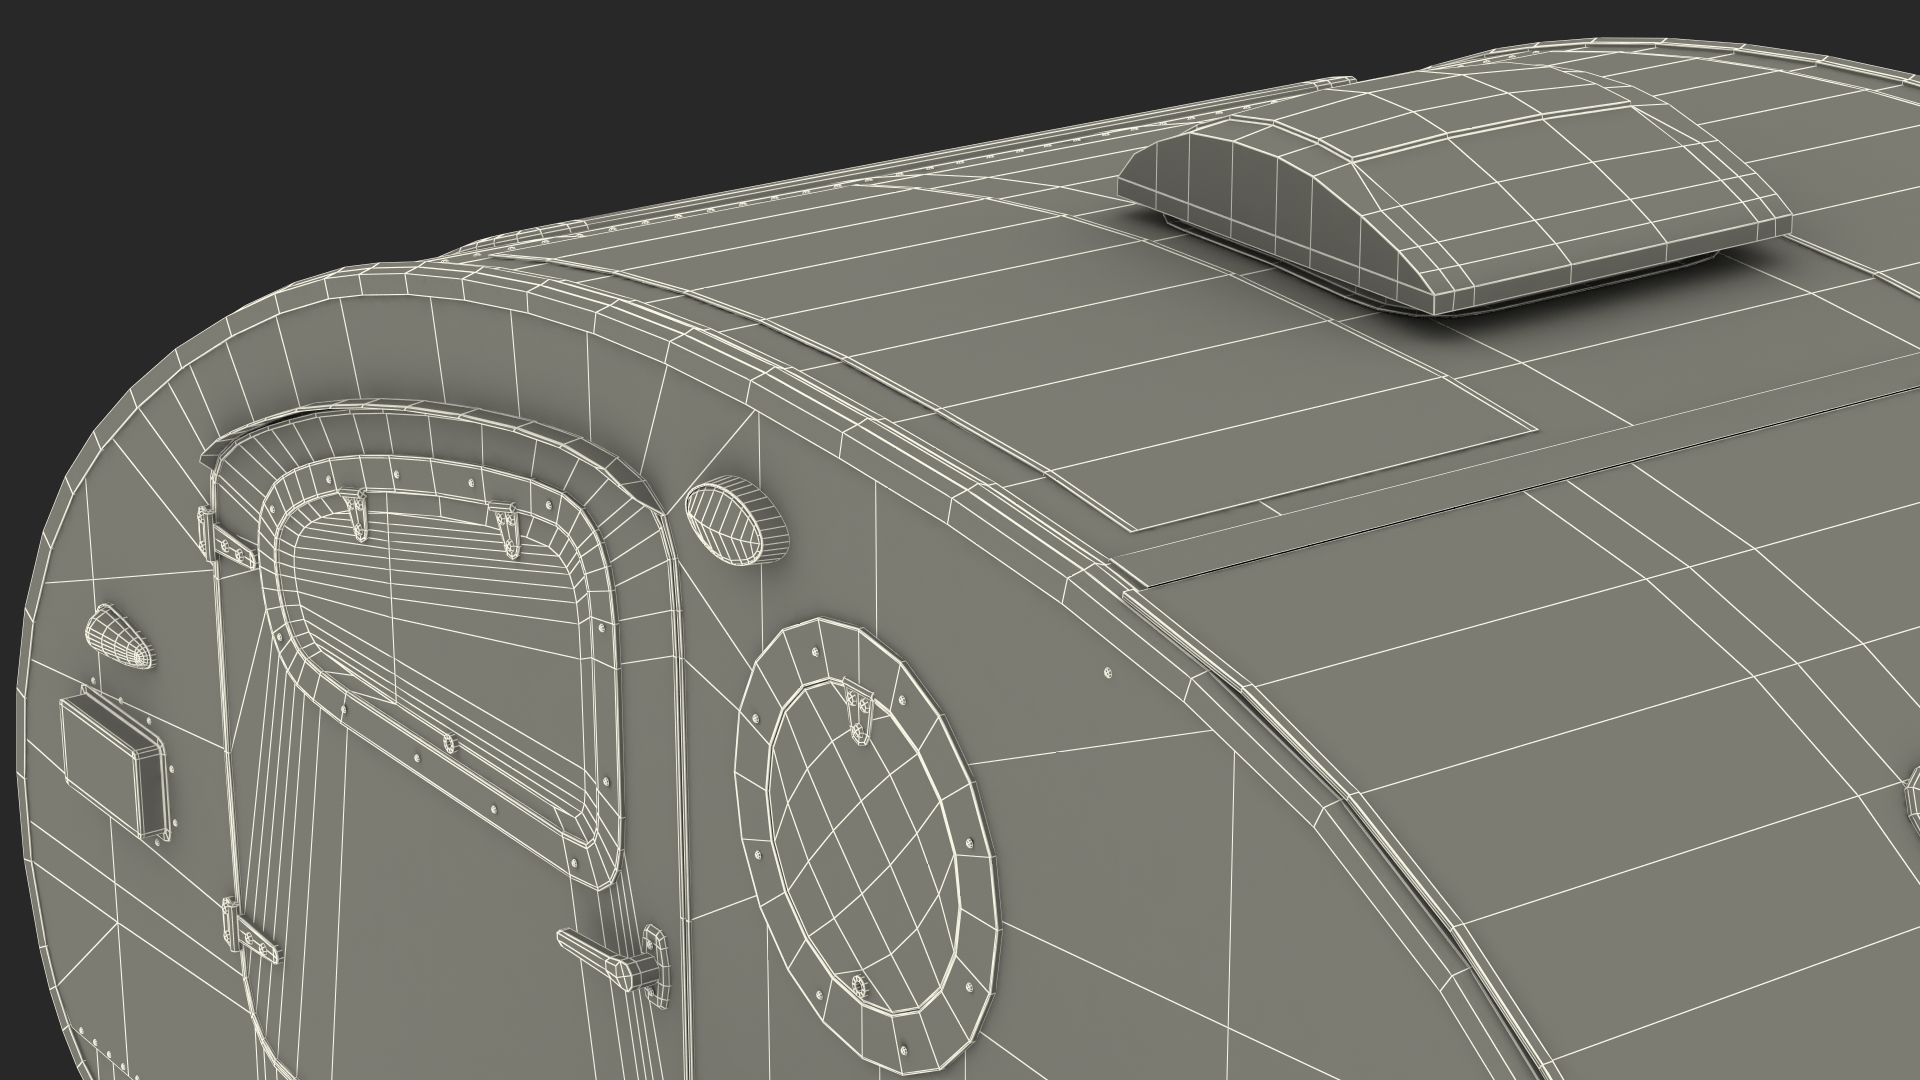This screenshot has width=1920, height=1080.
Task: Click the right window latch above the door glass
Action: point(507,528)
